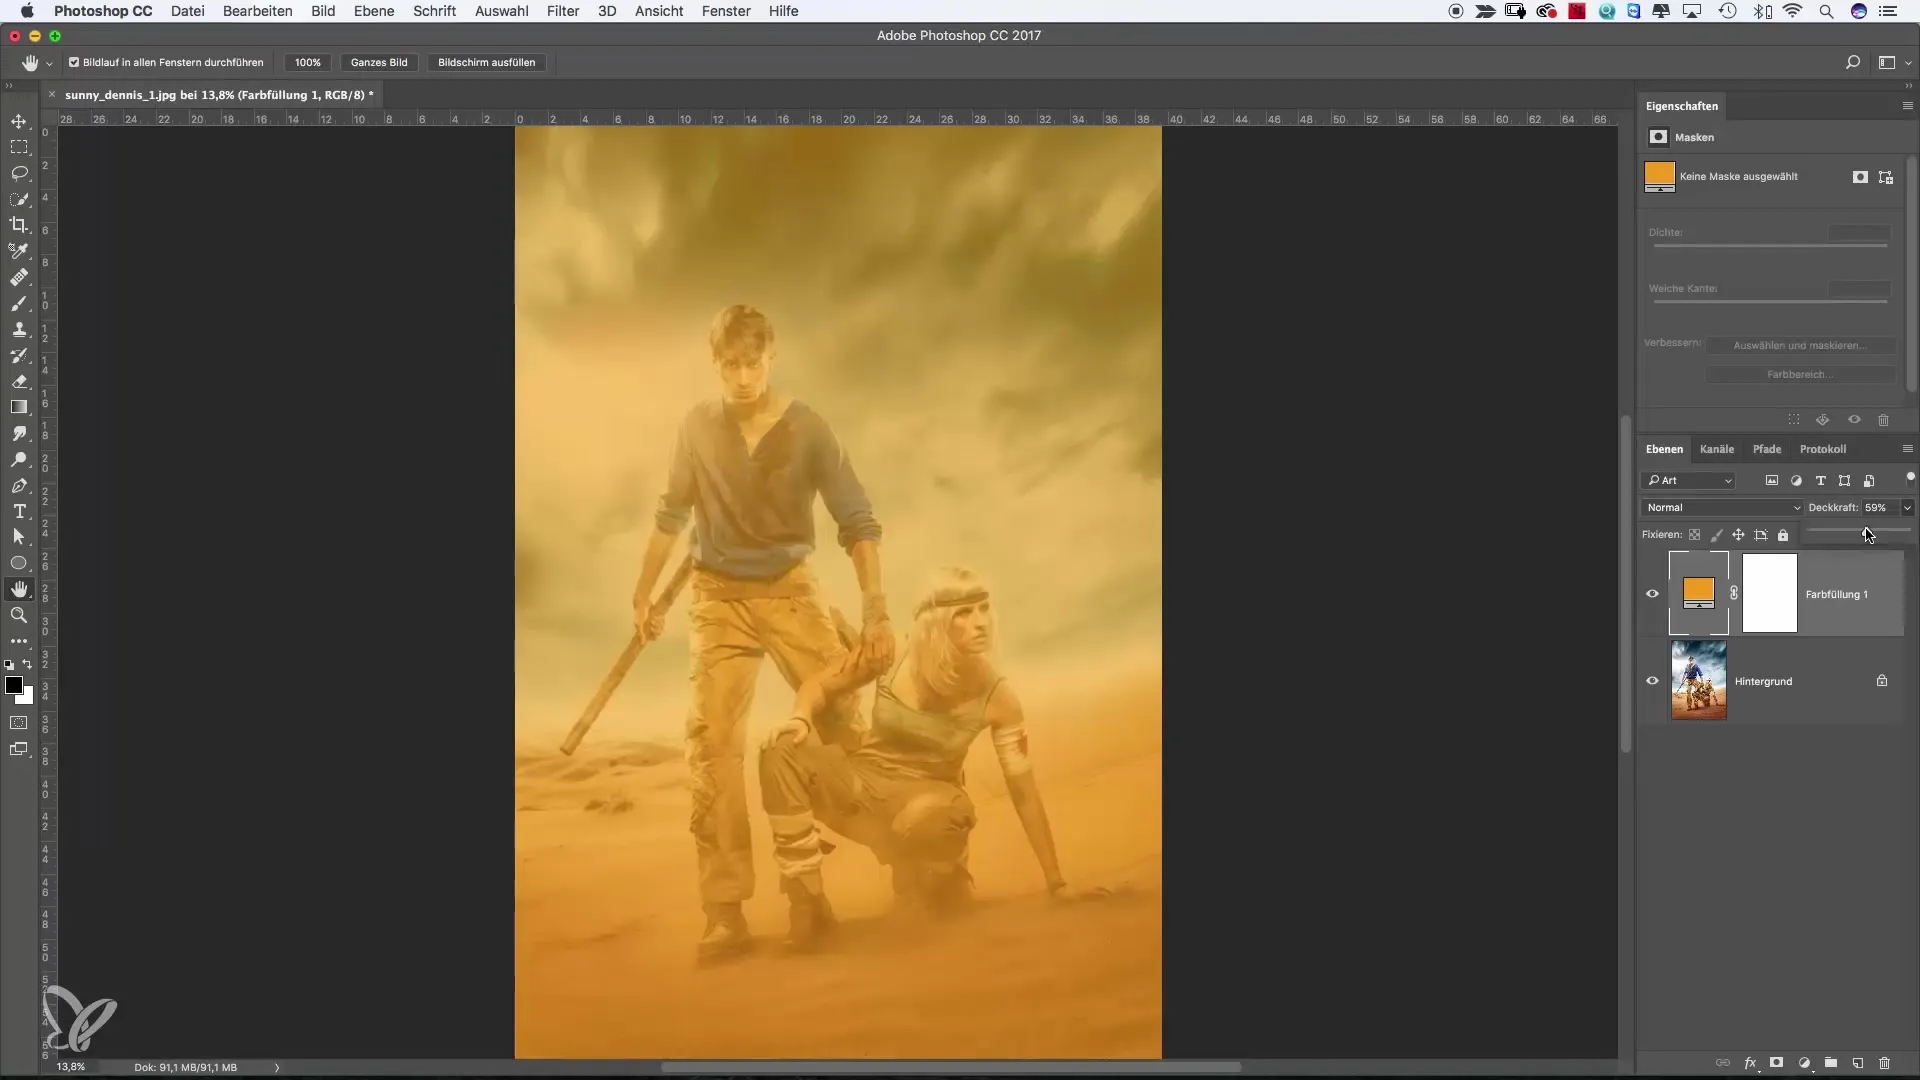Select the Zoom tool
The height and width of the screenshot is (1080, 1920).
[x=19, y=615]
